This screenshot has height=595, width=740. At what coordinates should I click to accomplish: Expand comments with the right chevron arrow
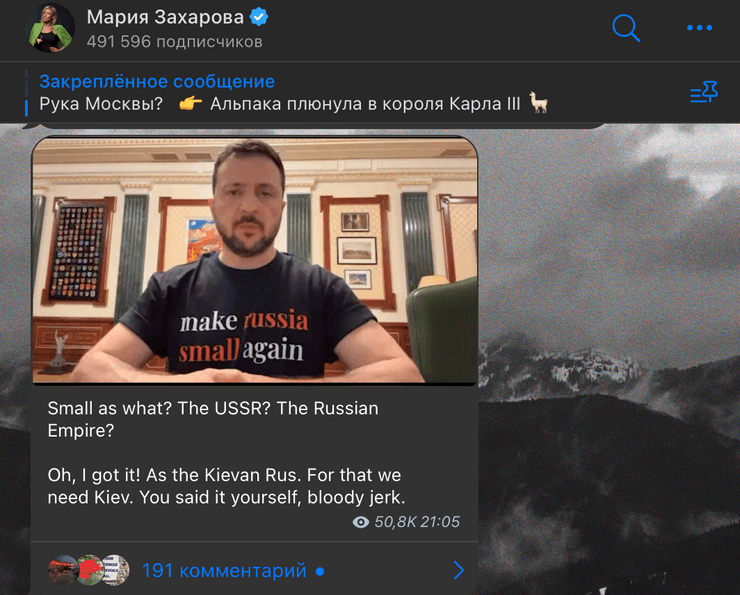point(458,570)
